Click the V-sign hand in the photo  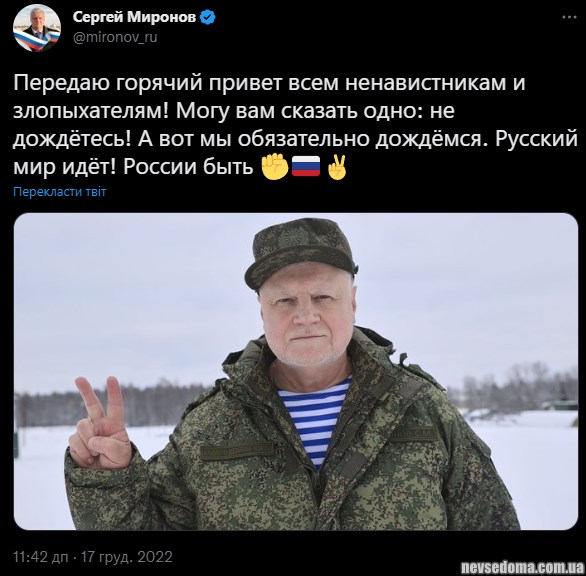[100, 422]
